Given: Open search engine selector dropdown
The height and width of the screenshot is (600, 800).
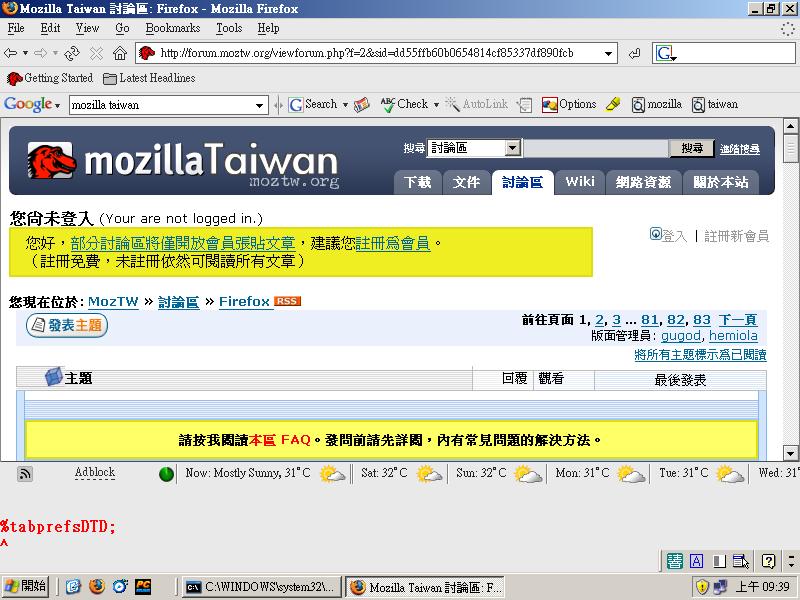Looking at the screenshot, I should [666, 53].
